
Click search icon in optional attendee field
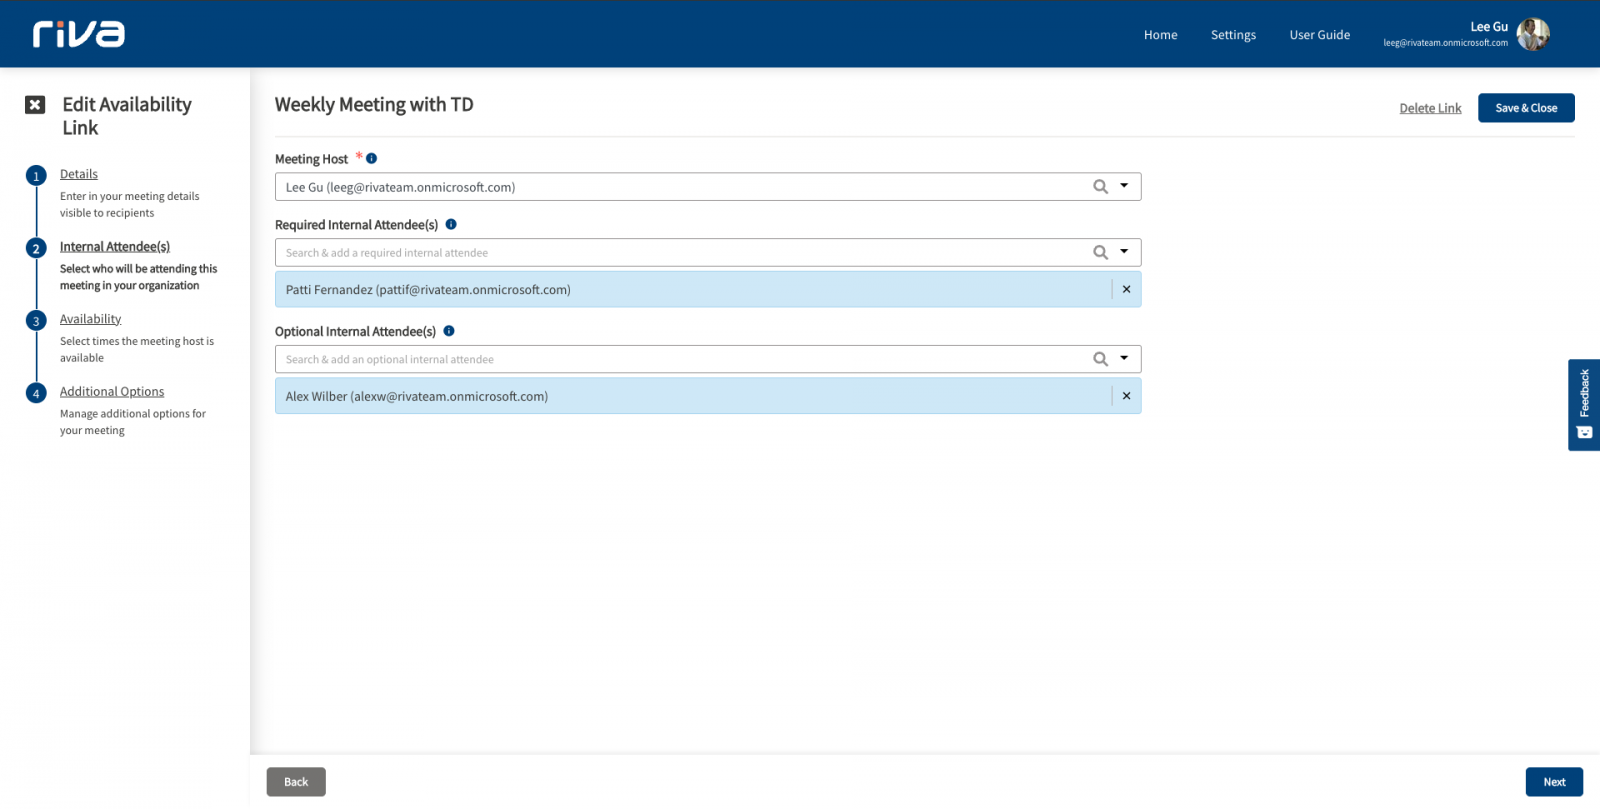pyautogui.click(x=1100, y=359)
